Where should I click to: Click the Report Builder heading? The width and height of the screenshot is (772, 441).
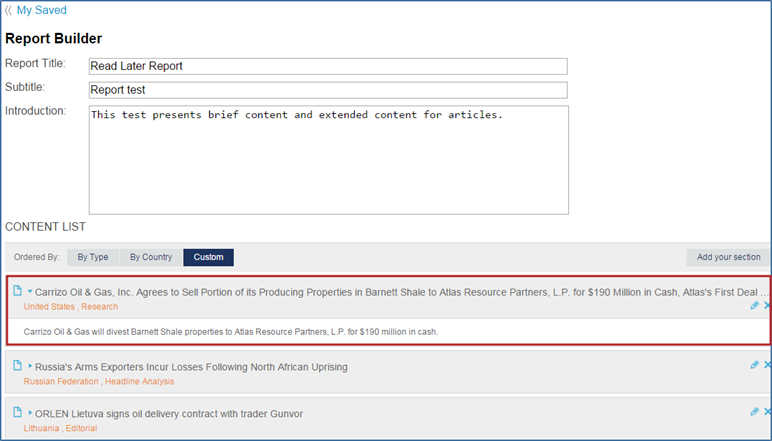[x=54, y=38]
